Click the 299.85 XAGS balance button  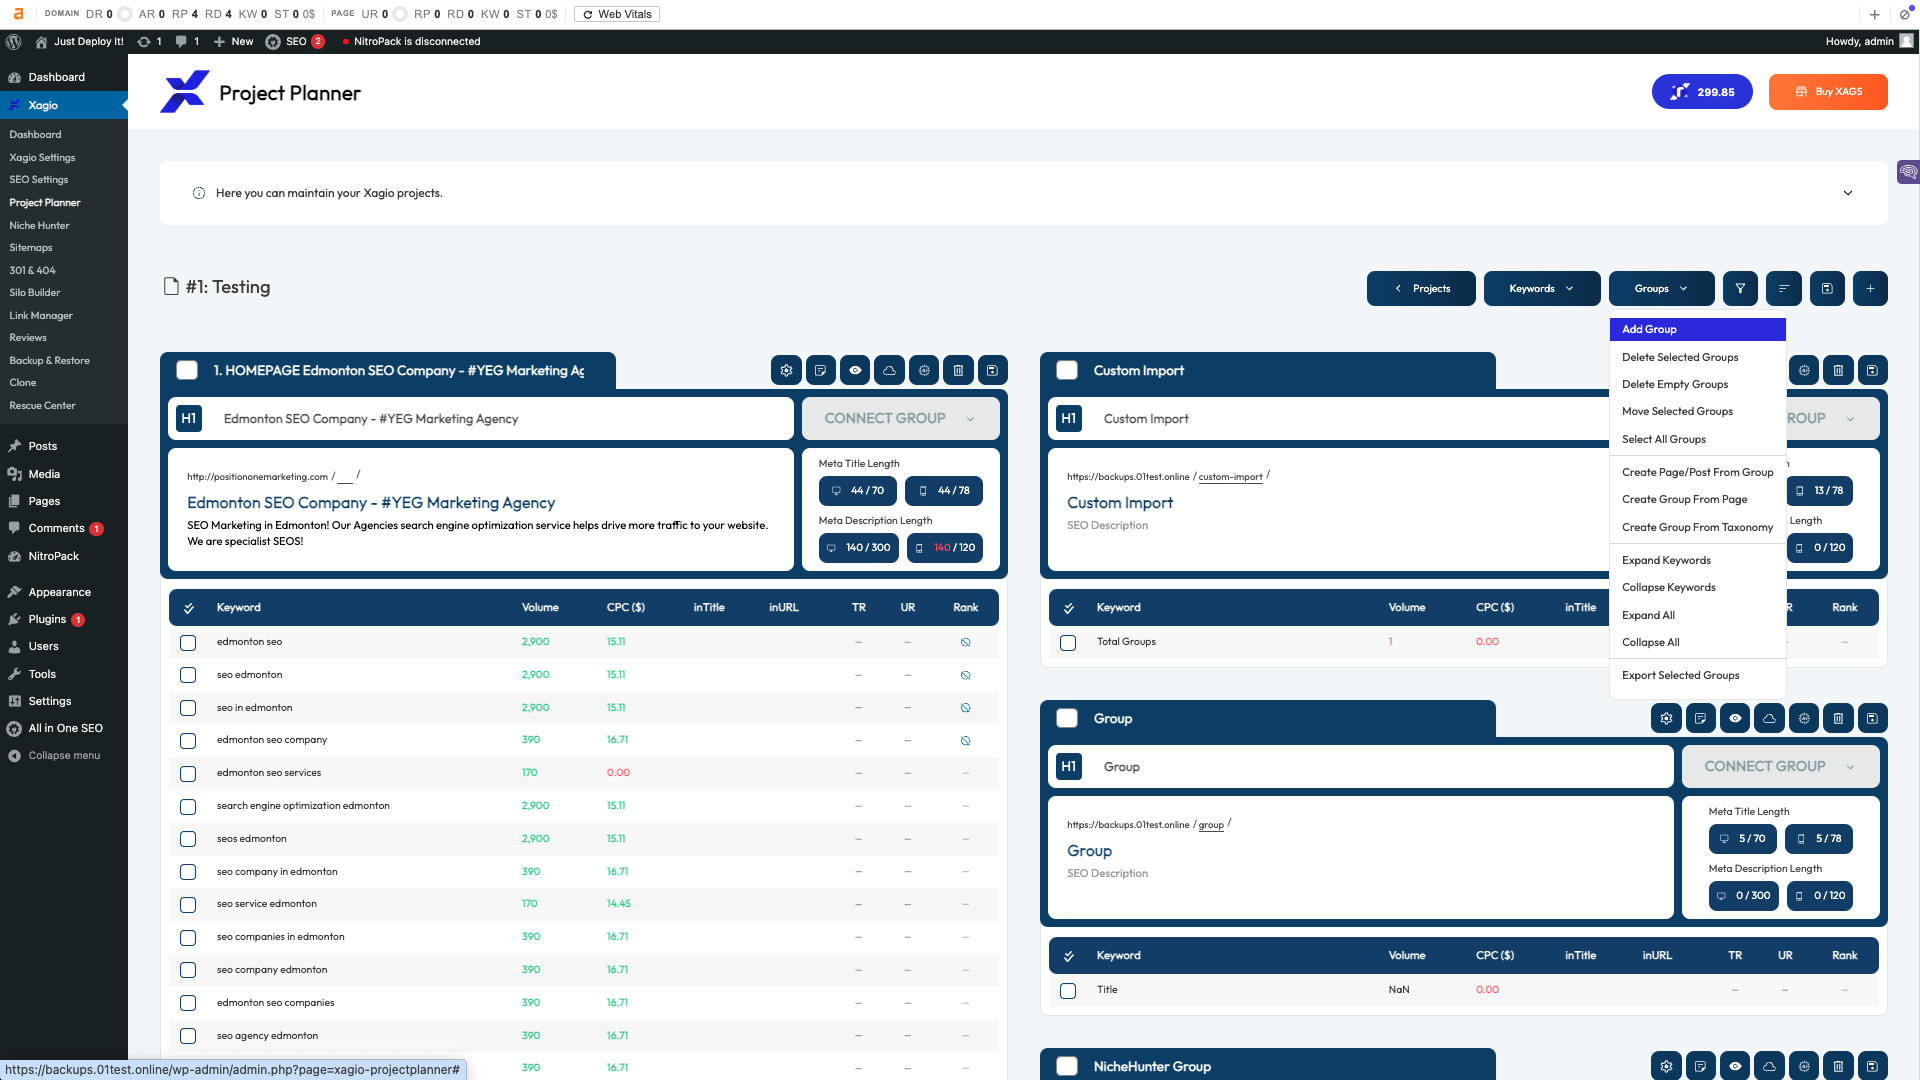tap(1702, 92)
